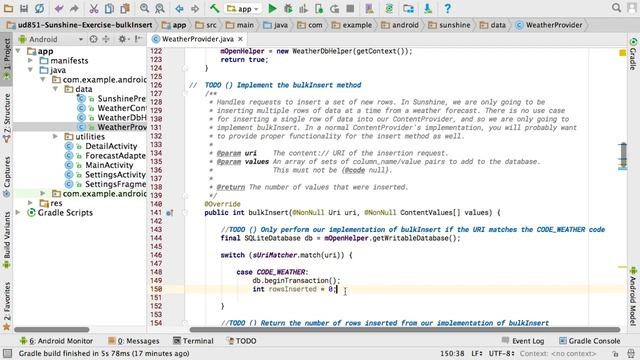
Task: Click the Save All toolbar icon
Action: click(x=24, y=8)
